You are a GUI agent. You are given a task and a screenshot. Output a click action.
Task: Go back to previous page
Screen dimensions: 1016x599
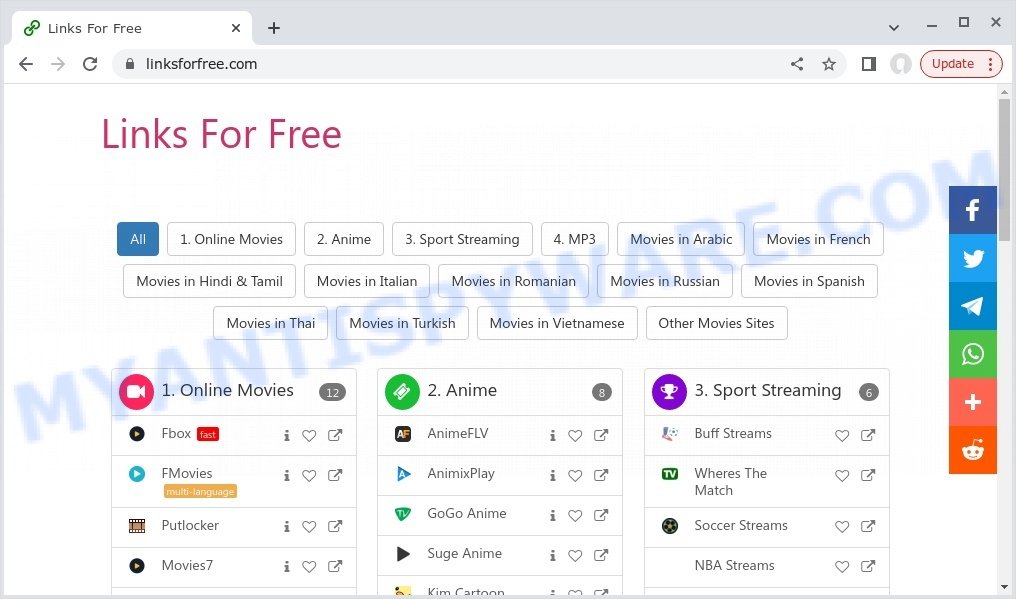click(x=26, y=64)
